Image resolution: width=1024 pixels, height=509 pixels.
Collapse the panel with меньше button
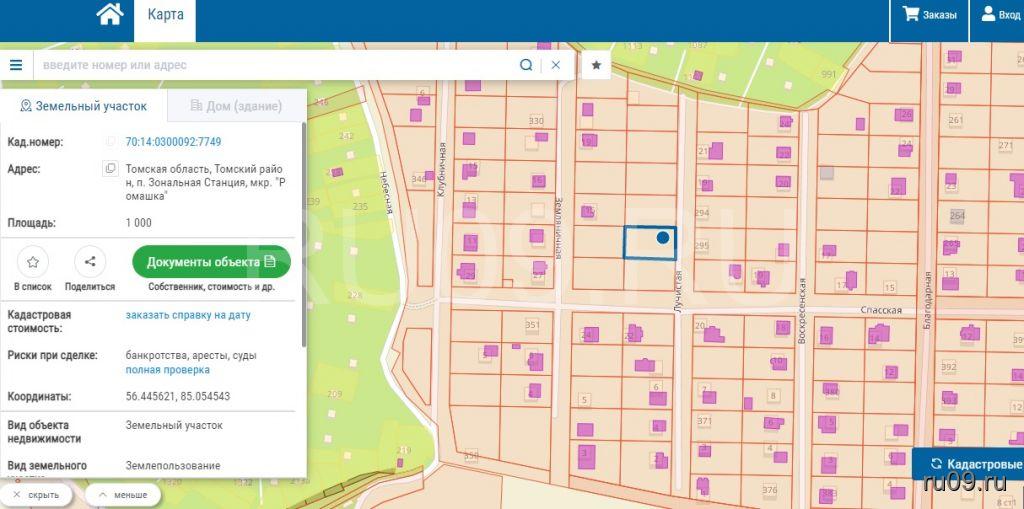pyautogui.click(x=123, y=495)
